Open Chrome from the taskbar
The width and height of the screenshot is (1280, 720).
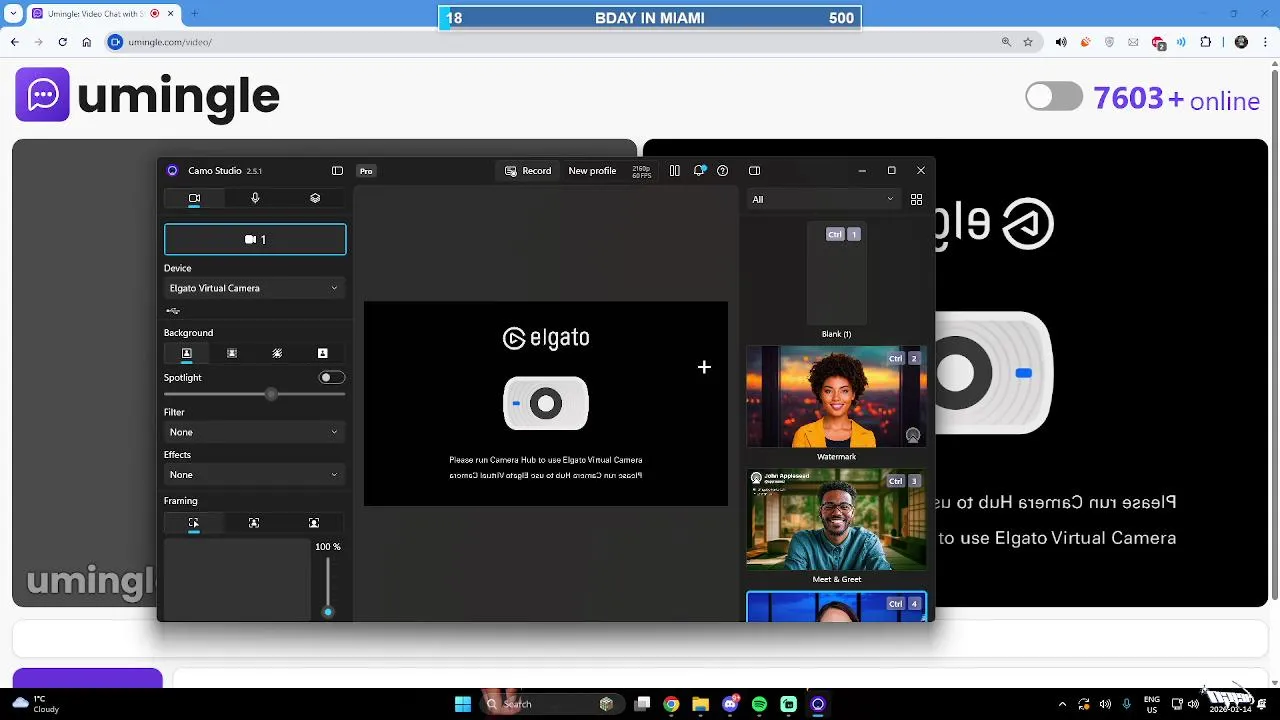671,704
